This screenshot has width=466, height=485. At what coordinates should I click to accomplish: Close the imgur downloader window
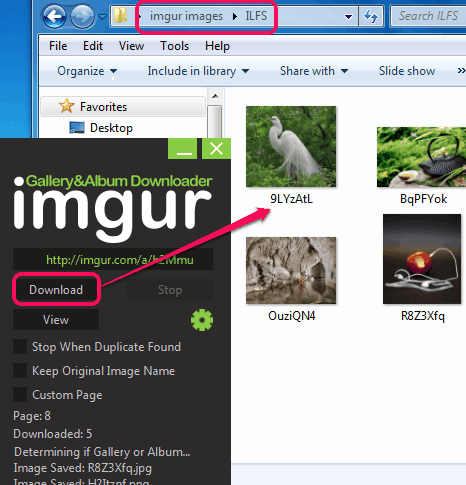click(x=216, y=148)
